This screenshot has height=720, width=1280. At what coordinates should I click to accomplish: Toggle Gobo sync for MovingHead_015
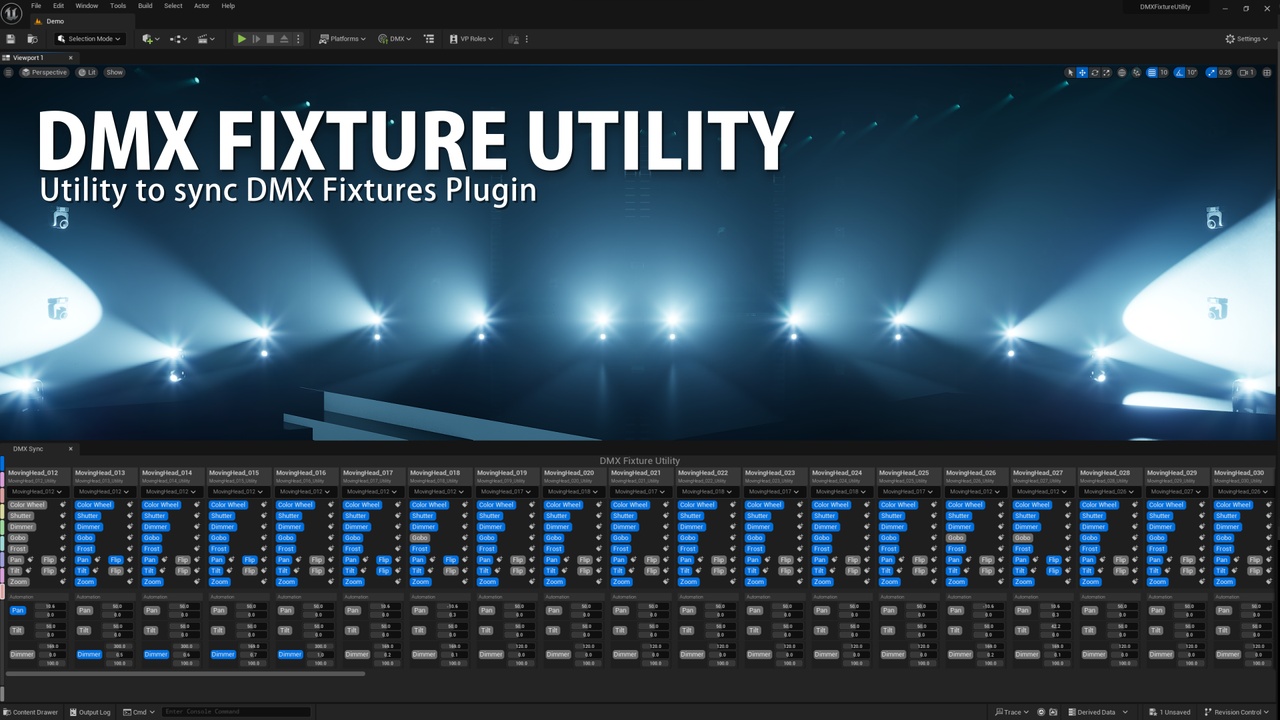pyautogui.click(x=218, y=538)
